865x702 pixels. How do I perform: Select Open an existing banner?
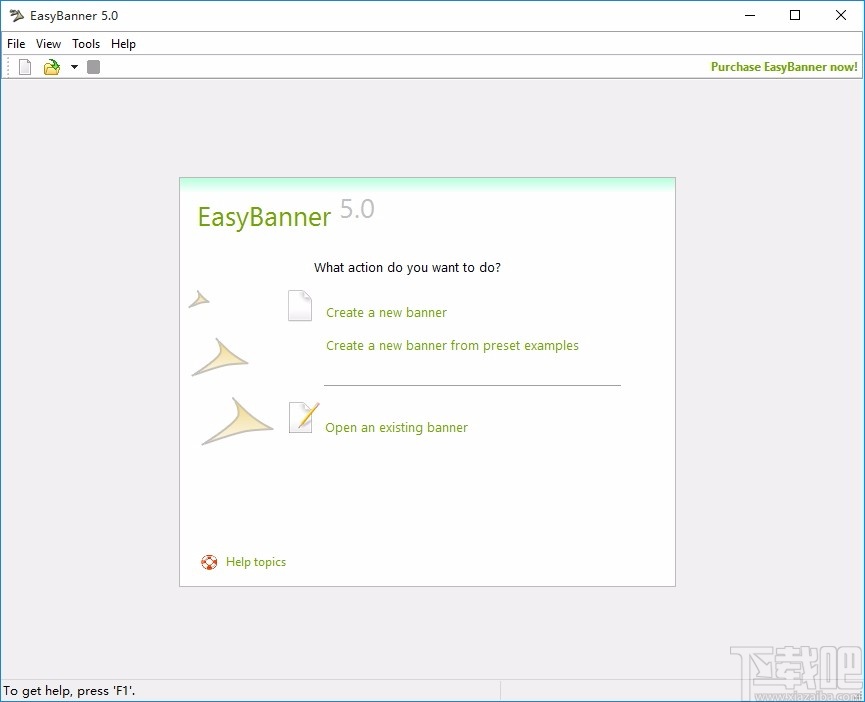pyautogui.click(x=396, y=427)
